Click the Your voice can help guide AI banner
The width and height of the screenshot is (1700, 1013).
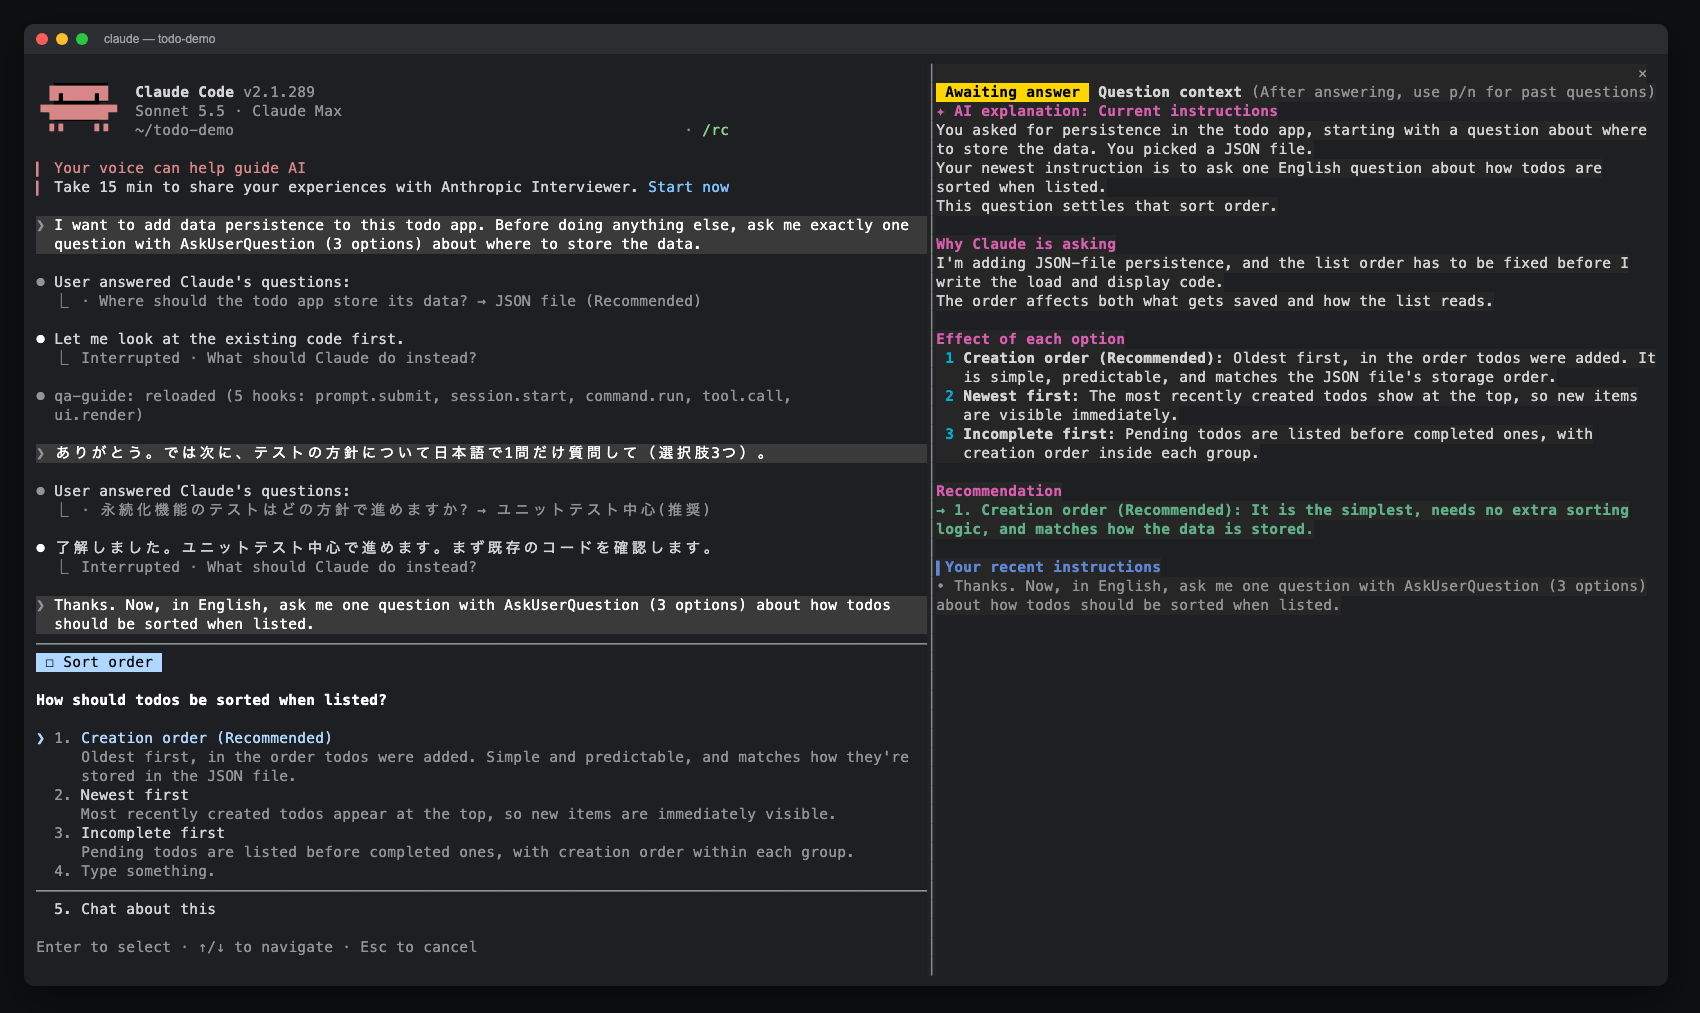tap(180, 168)
